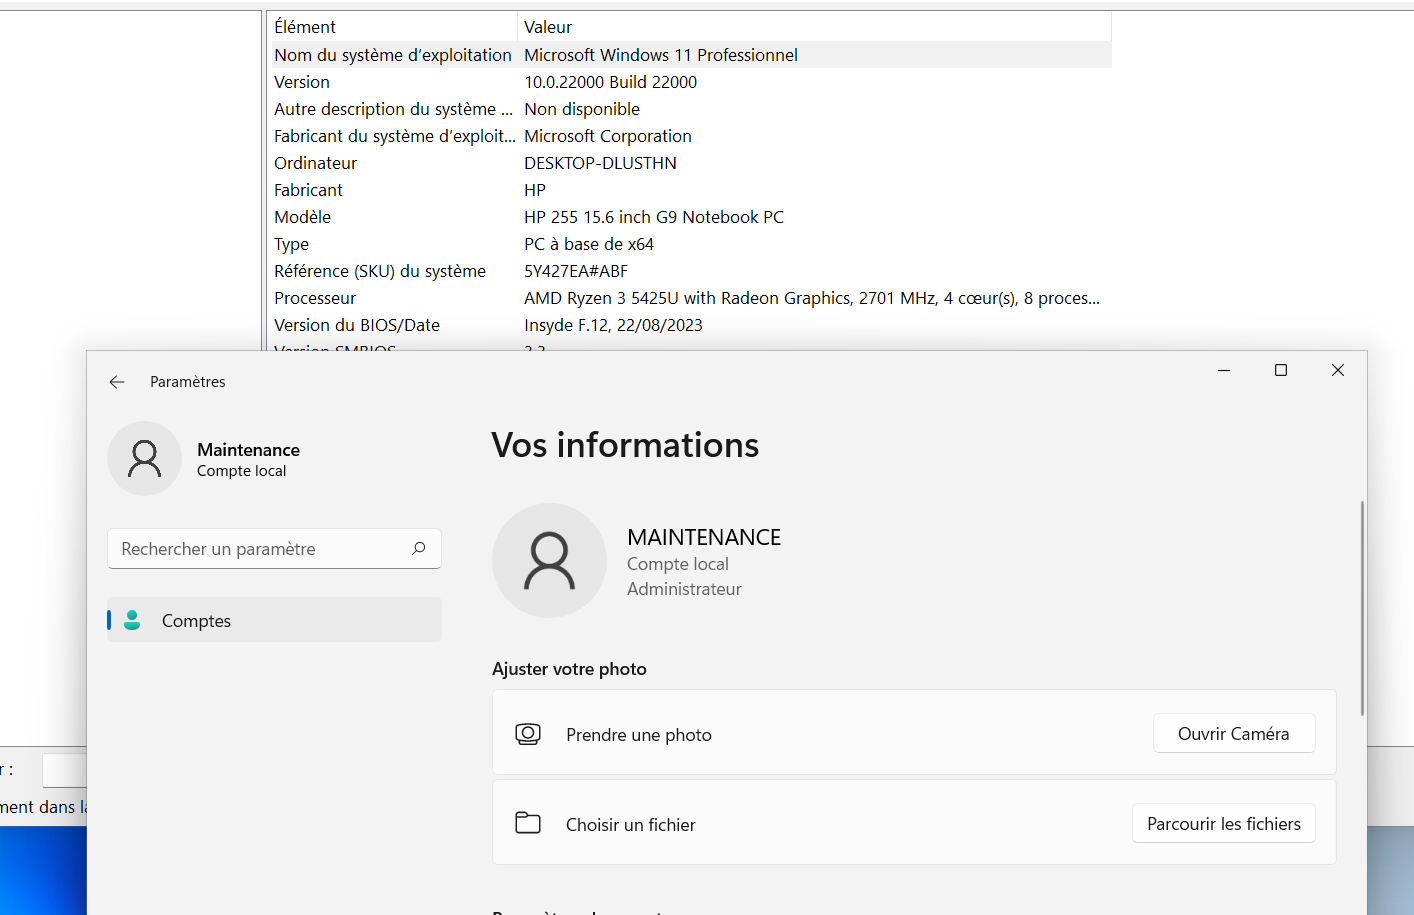Click the Élément column header
This screenshot has width=1414, height=915.
392,27
